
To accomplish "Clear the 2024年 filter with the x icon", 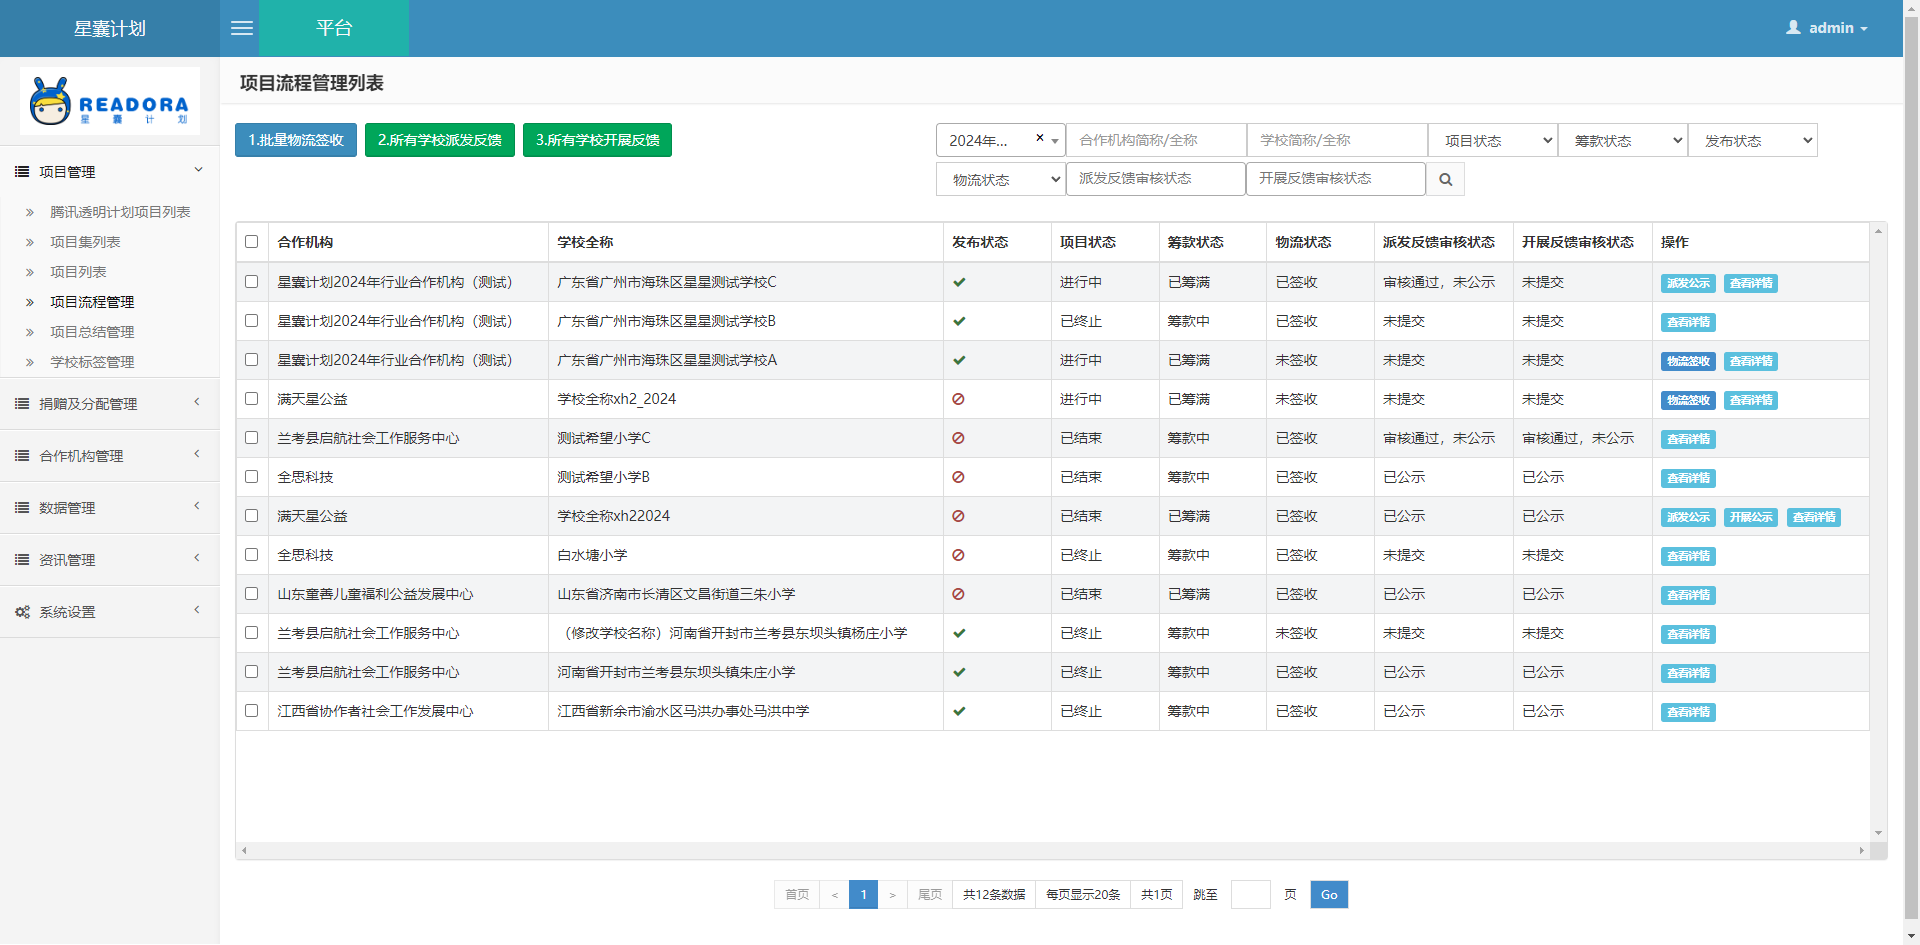I will (x=1040, y=139).
